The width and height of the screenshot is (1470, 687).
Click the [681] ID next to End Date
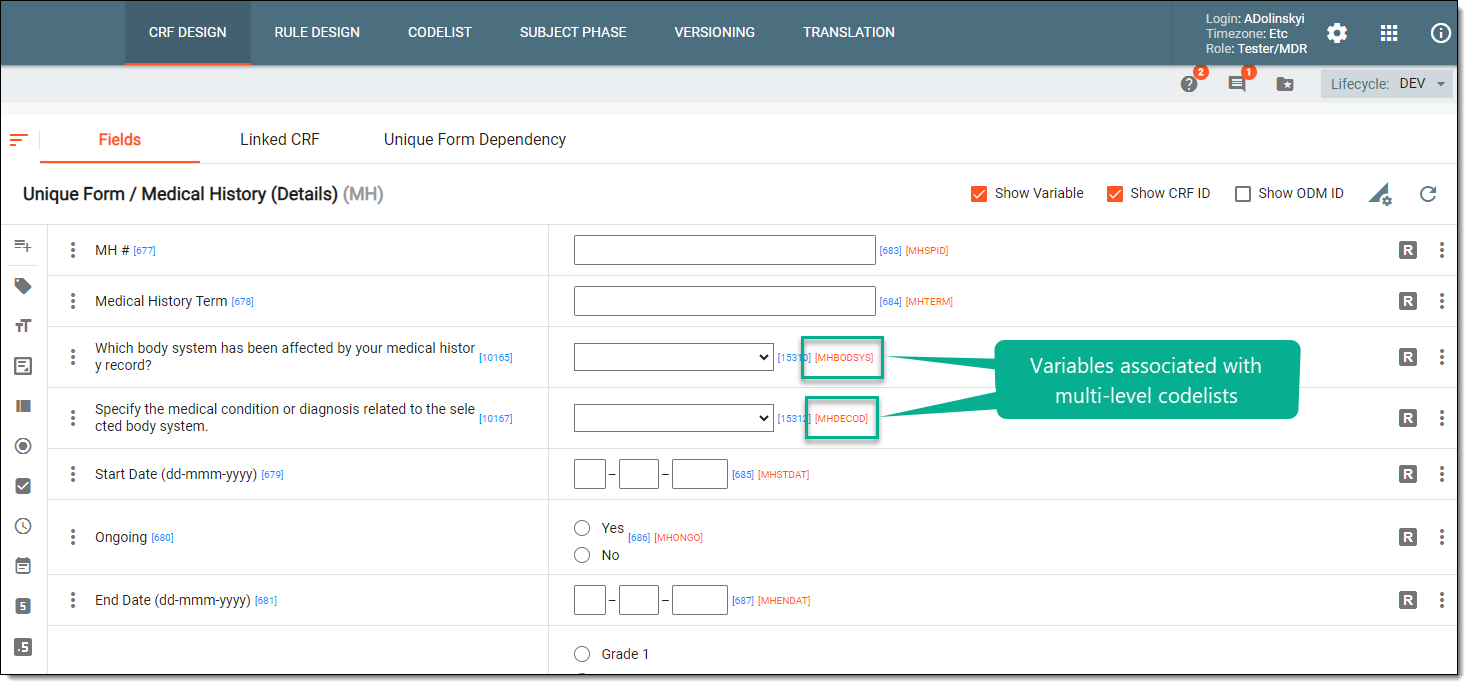click(266, 601)
